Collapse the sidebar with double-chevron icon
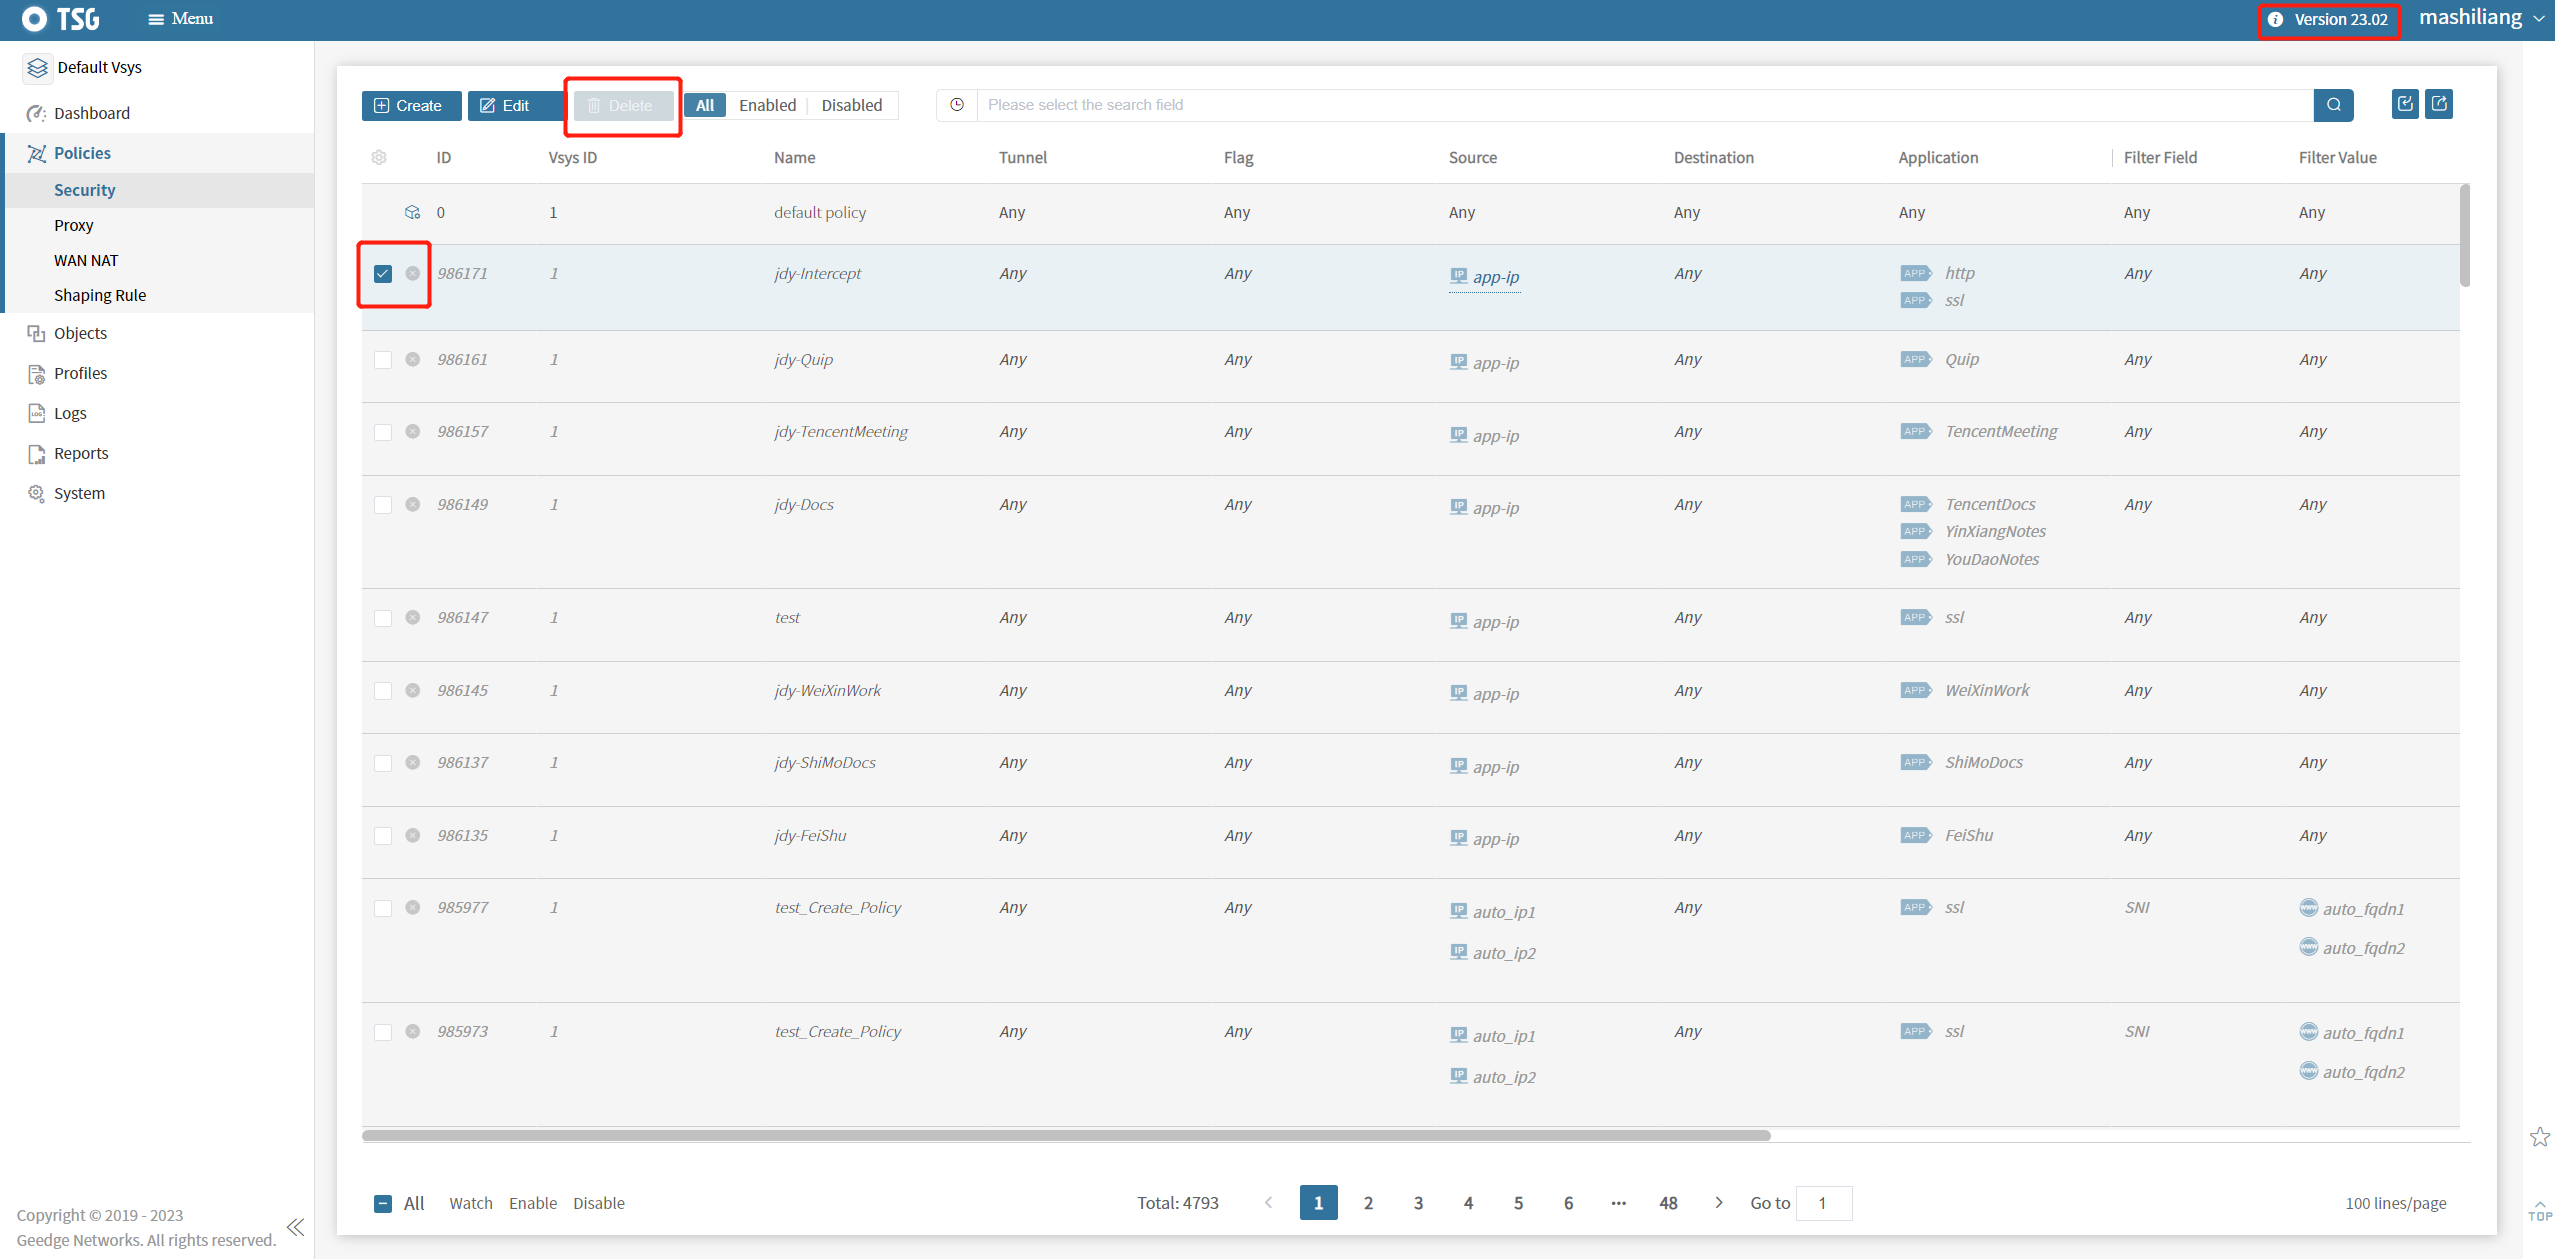Screen dimensions: 2555x1259 point(295,1227)
